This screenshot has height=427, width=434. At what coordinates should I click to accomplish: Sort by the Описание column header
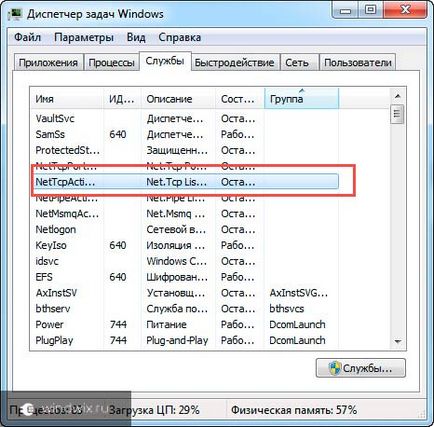click(178, 99)
